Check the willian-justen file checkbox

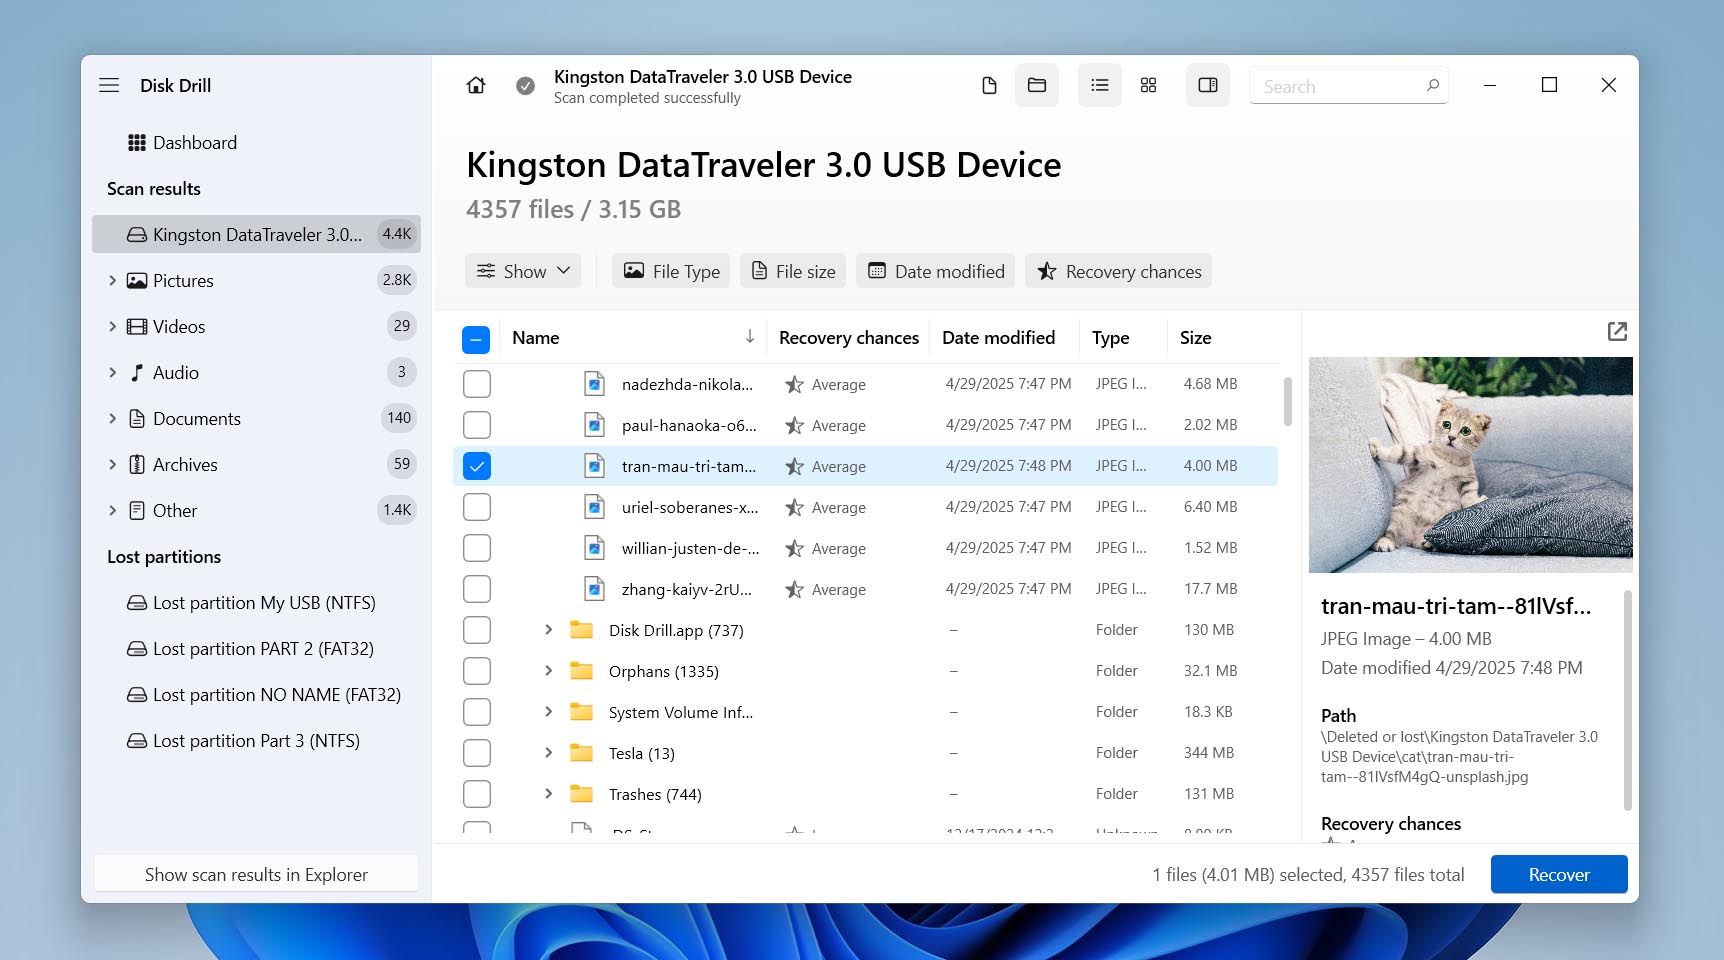point(477,548)
